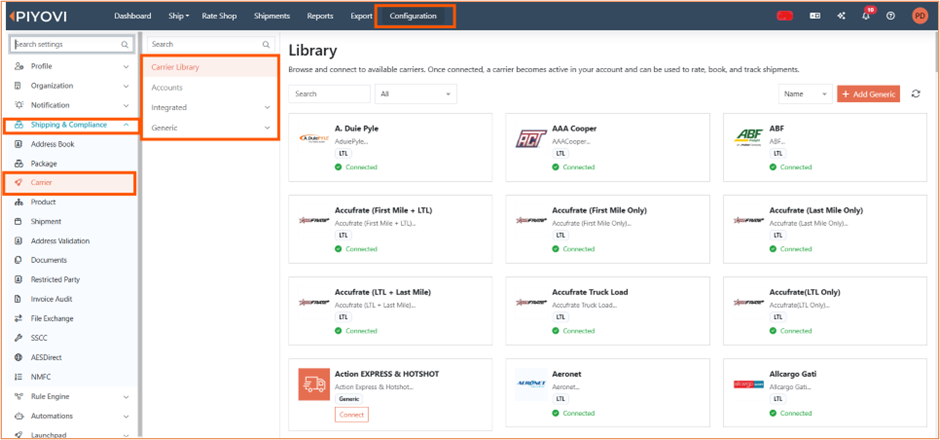Open the notifications bell icon
Viewport: 940px width, 440px height.
pos(866,16)
